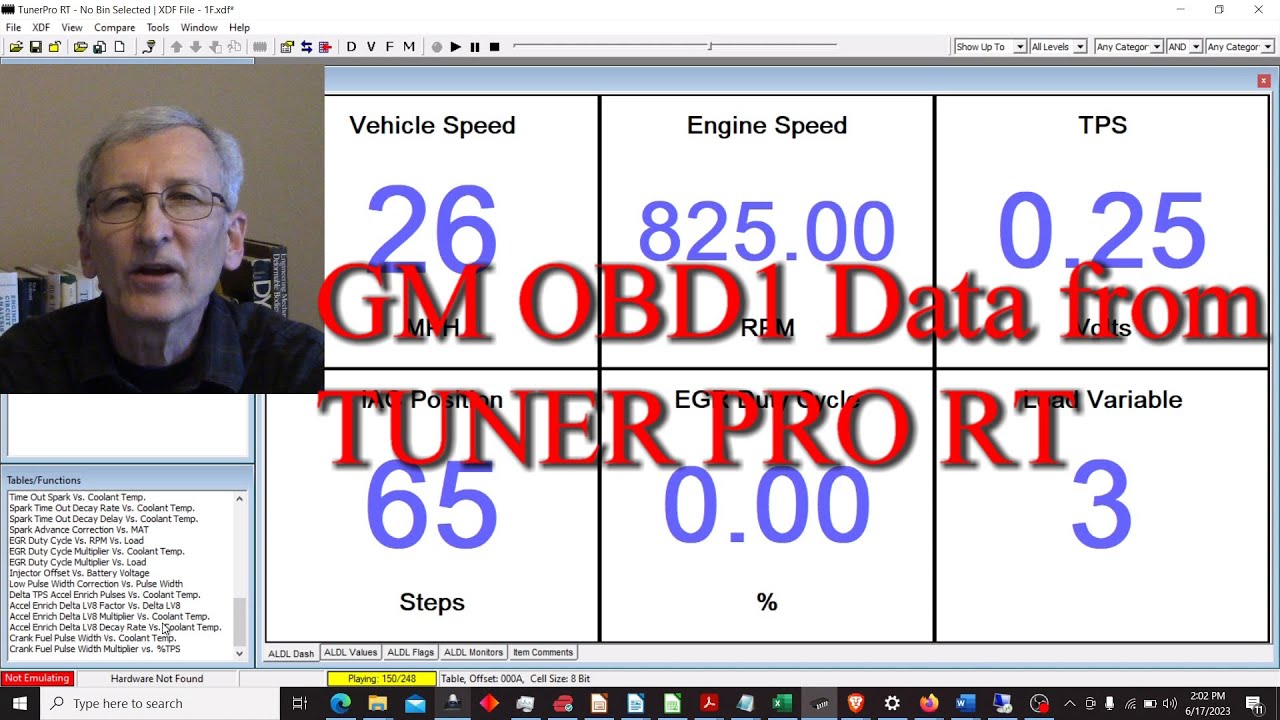1280x720 pixels.
Task: Click the Hardware Not Found status
Action: coord(157,679)
